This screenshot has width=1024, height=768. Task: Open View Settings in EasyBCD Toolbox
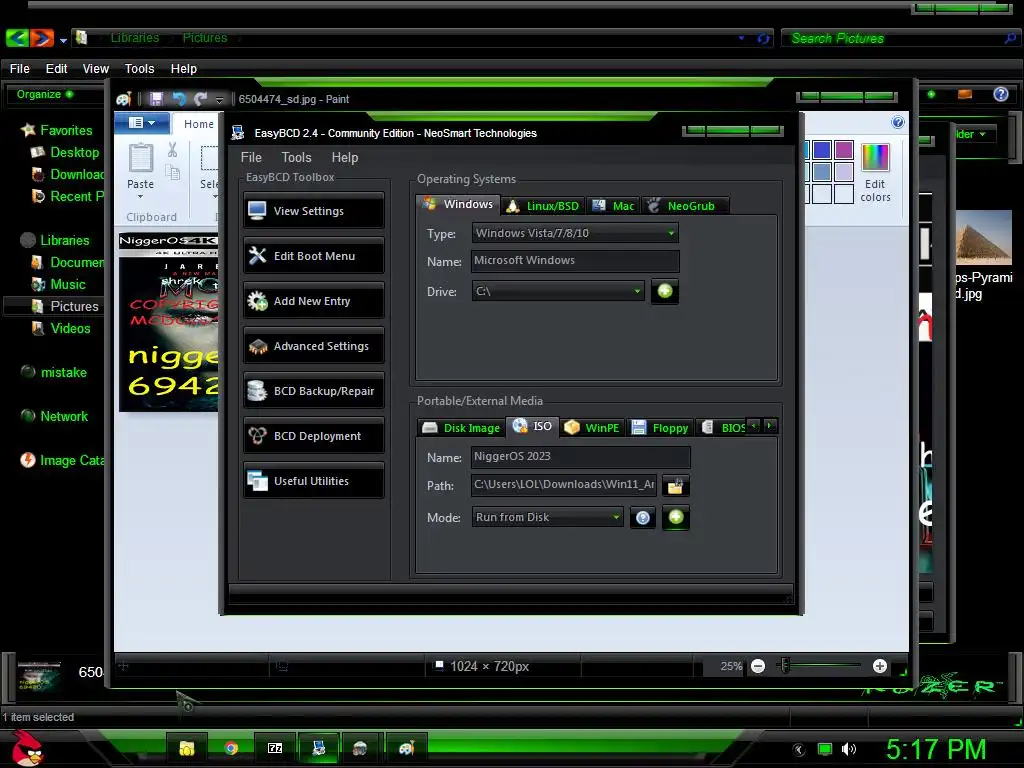[x=313, y=210]
